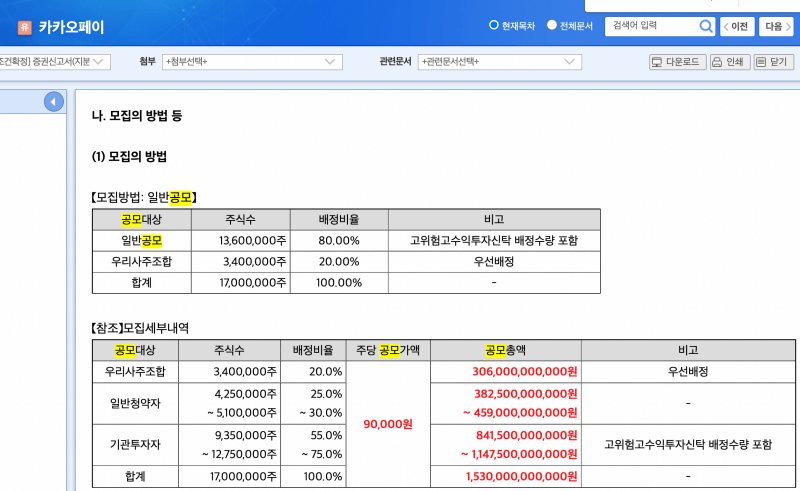Click cell 55.0%
The image size is (800, 491).
pos(326,435)
